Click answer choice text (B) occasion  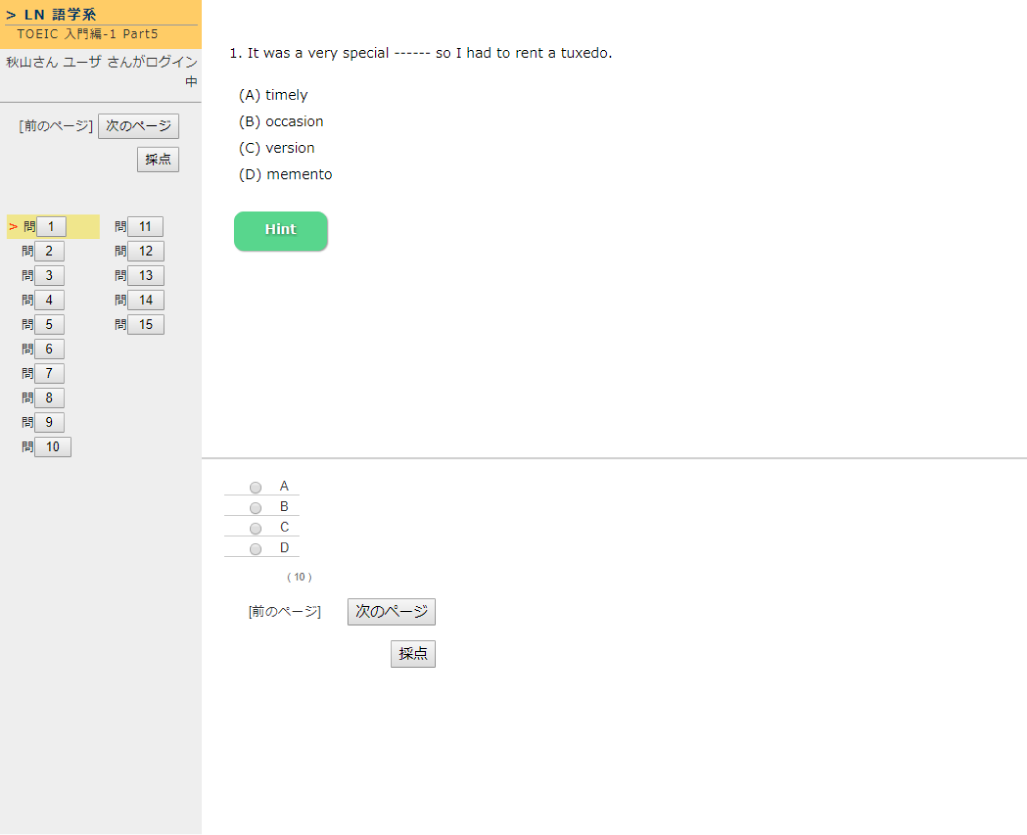[x=281, y=121]
